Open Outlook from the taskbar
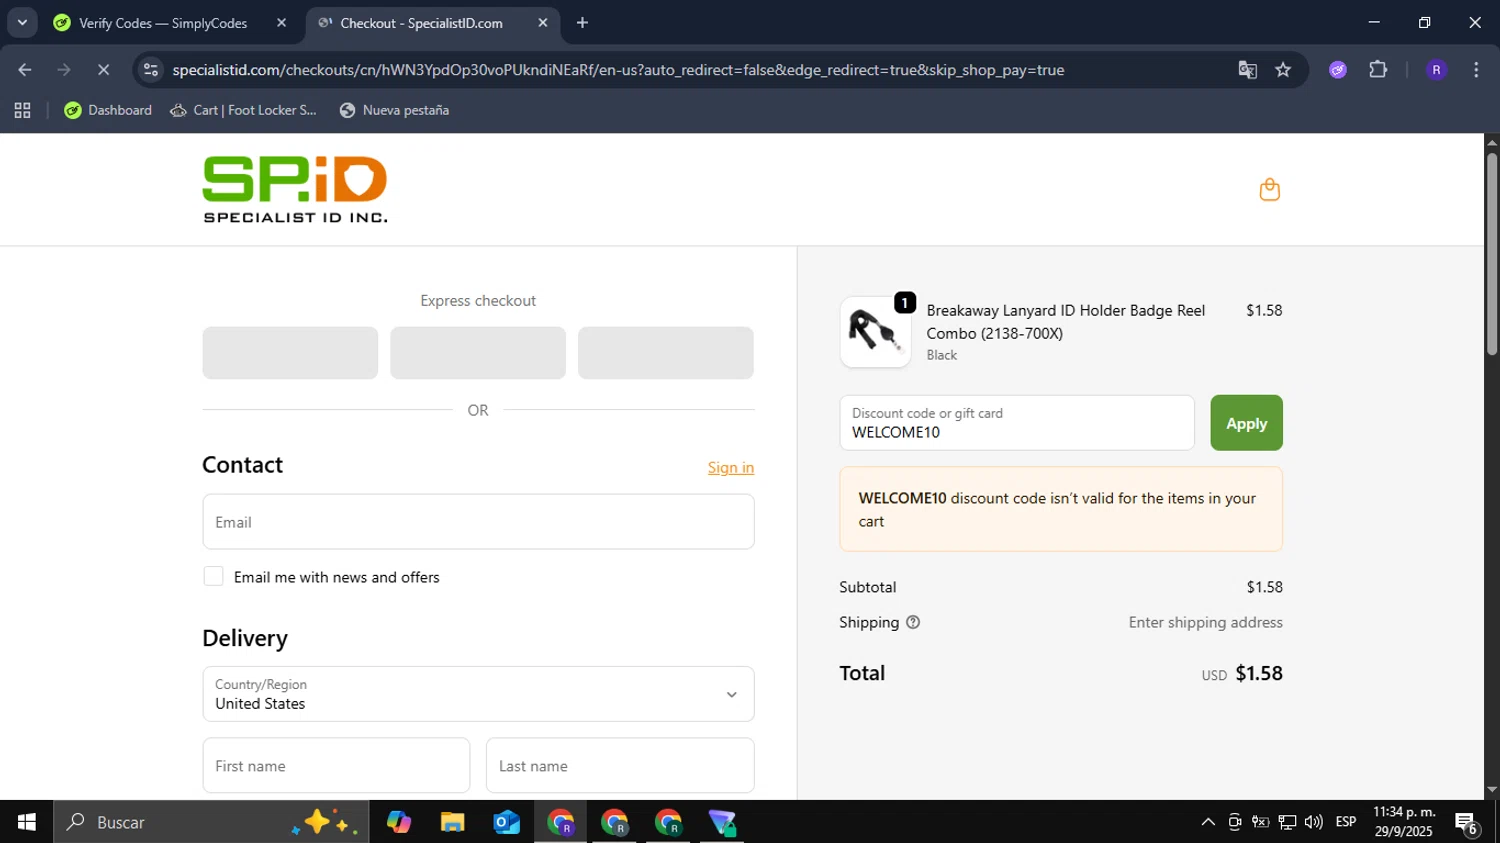This screenshot has width=1500, height=843. pyautogui.click(x=507, y=822)
